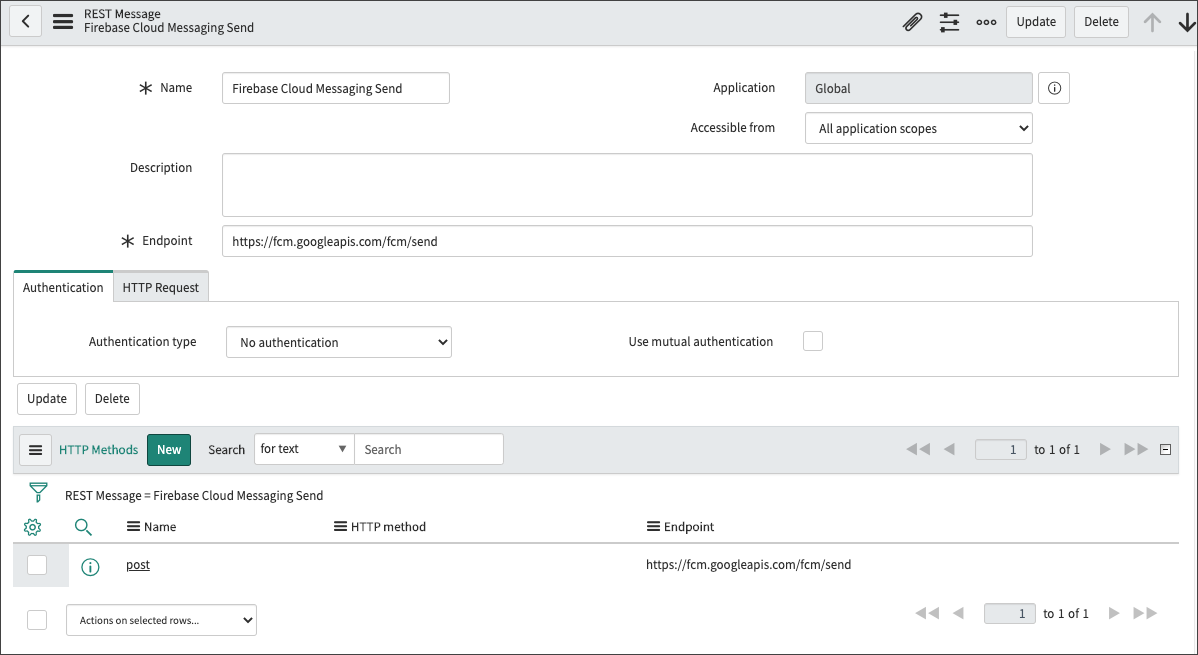Go to first page in top pagination
This screenshot has height=655, width=1198.
tap(918, 449)
